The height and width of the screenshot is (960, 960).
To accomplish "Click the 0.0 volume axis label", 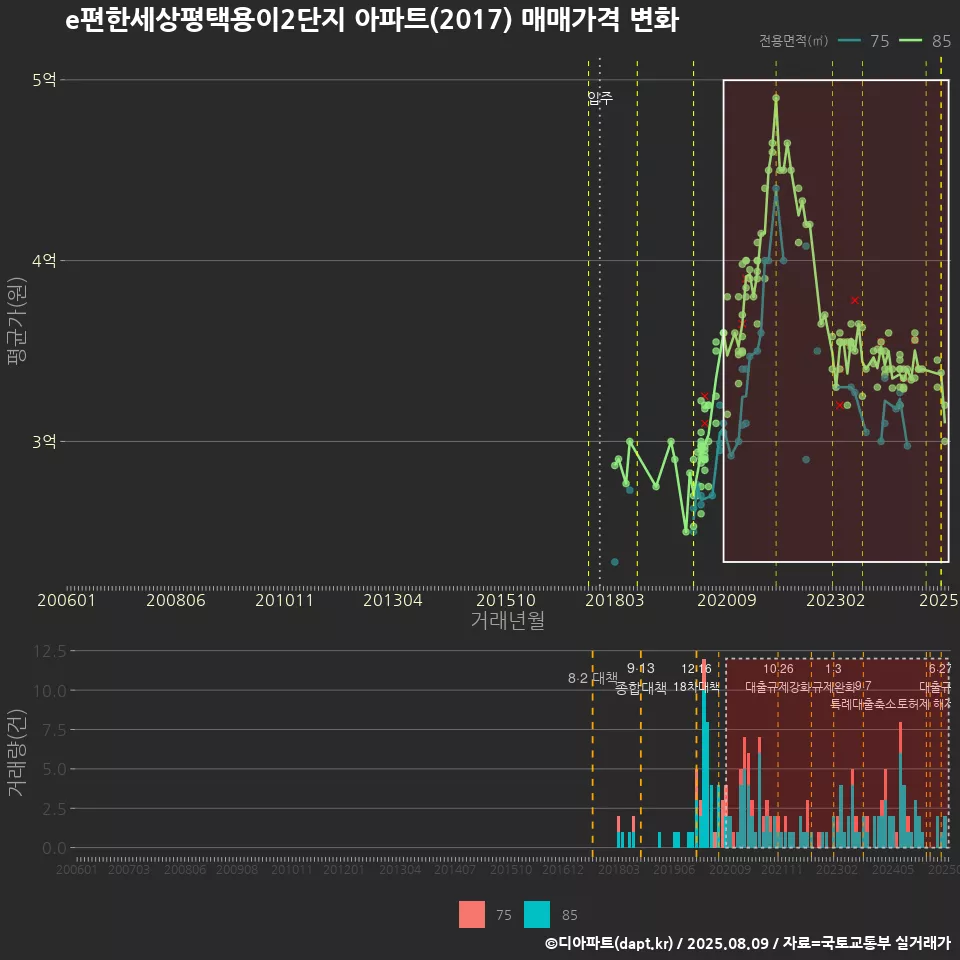I will click(54, 848).
